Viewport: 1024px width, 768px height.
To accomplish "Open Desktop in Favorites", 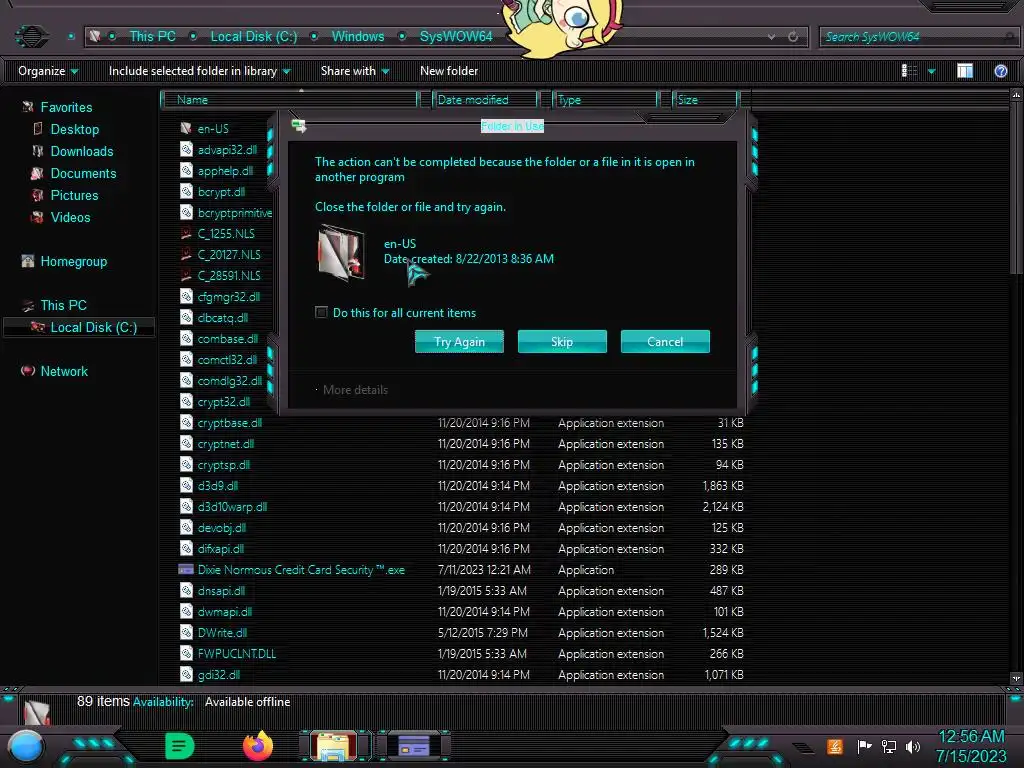I will pos(74,129).
